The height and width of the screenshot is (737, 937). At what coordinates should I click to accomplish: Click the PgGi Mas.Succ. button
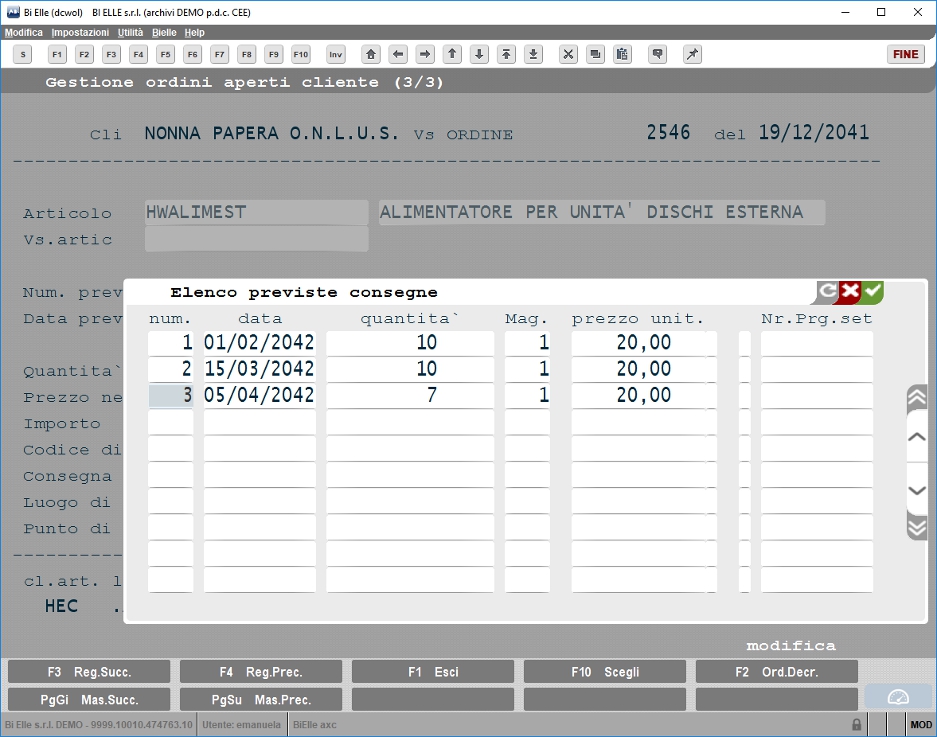click(89, 699)
